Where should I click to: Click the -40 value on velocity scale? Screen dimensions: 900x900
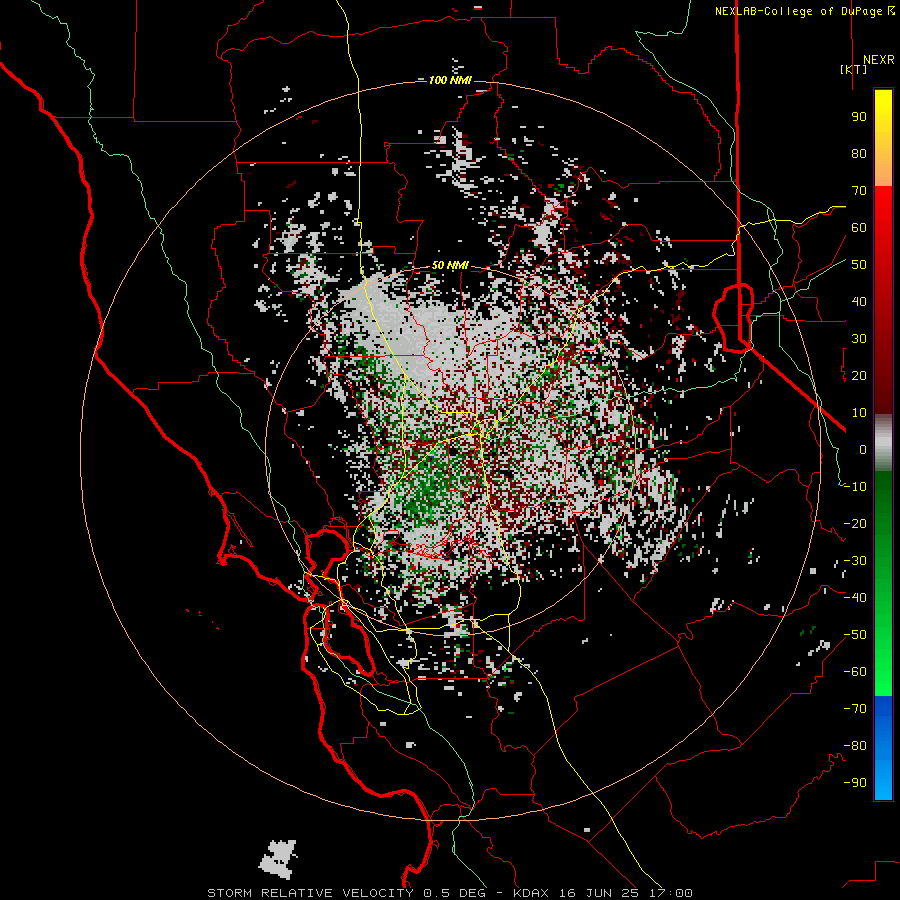pyautogui.click(x=855, y=598)
